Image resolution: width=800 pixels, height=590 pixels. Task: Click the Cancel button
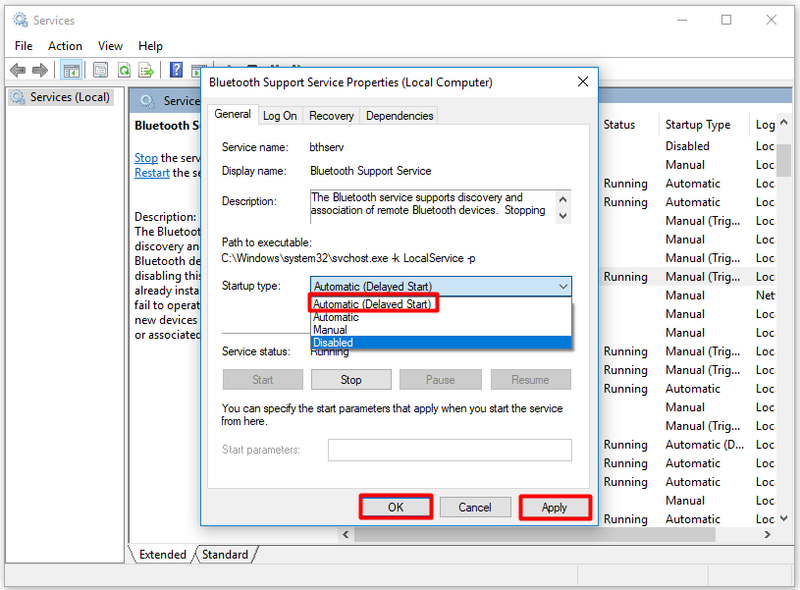coord(475,507)
